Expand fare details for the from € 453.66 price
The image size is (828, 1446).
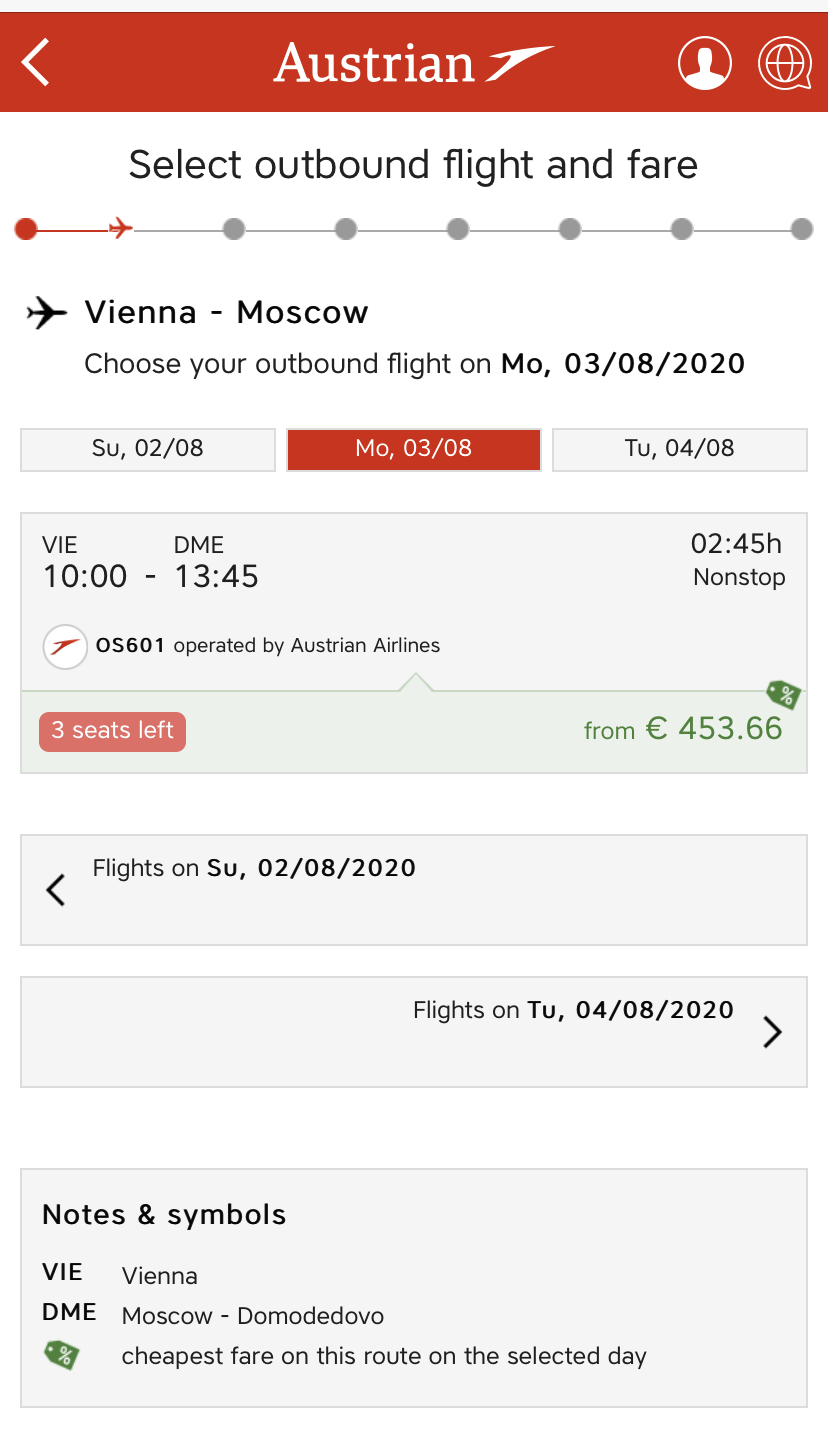(x=712, y=729)
